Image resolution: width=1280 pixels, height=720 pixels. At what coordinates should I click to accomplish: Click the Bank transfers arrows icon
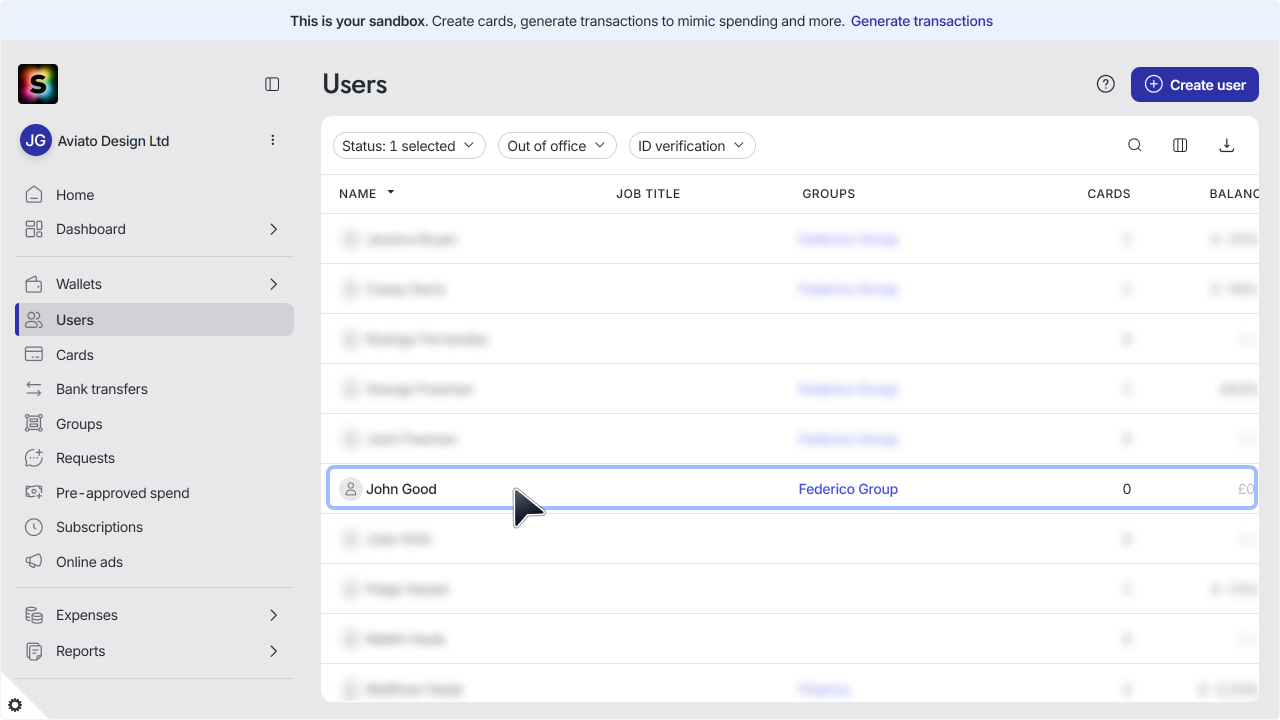point(34,389)
